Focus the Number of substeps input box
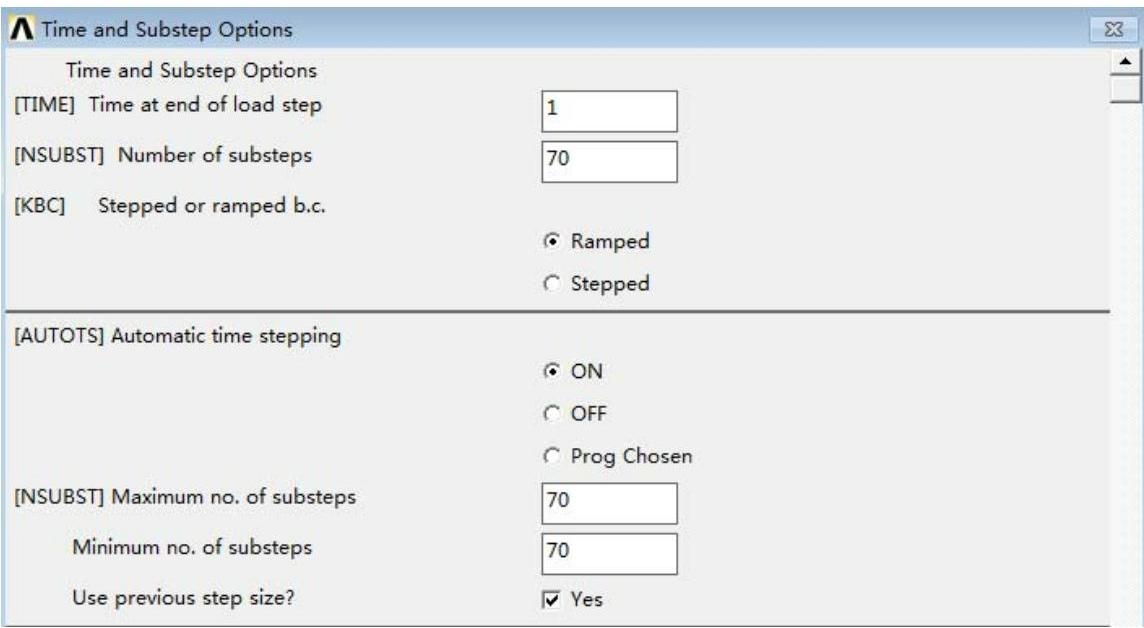This screenshot has width=1144, height=628. (609, 161)
